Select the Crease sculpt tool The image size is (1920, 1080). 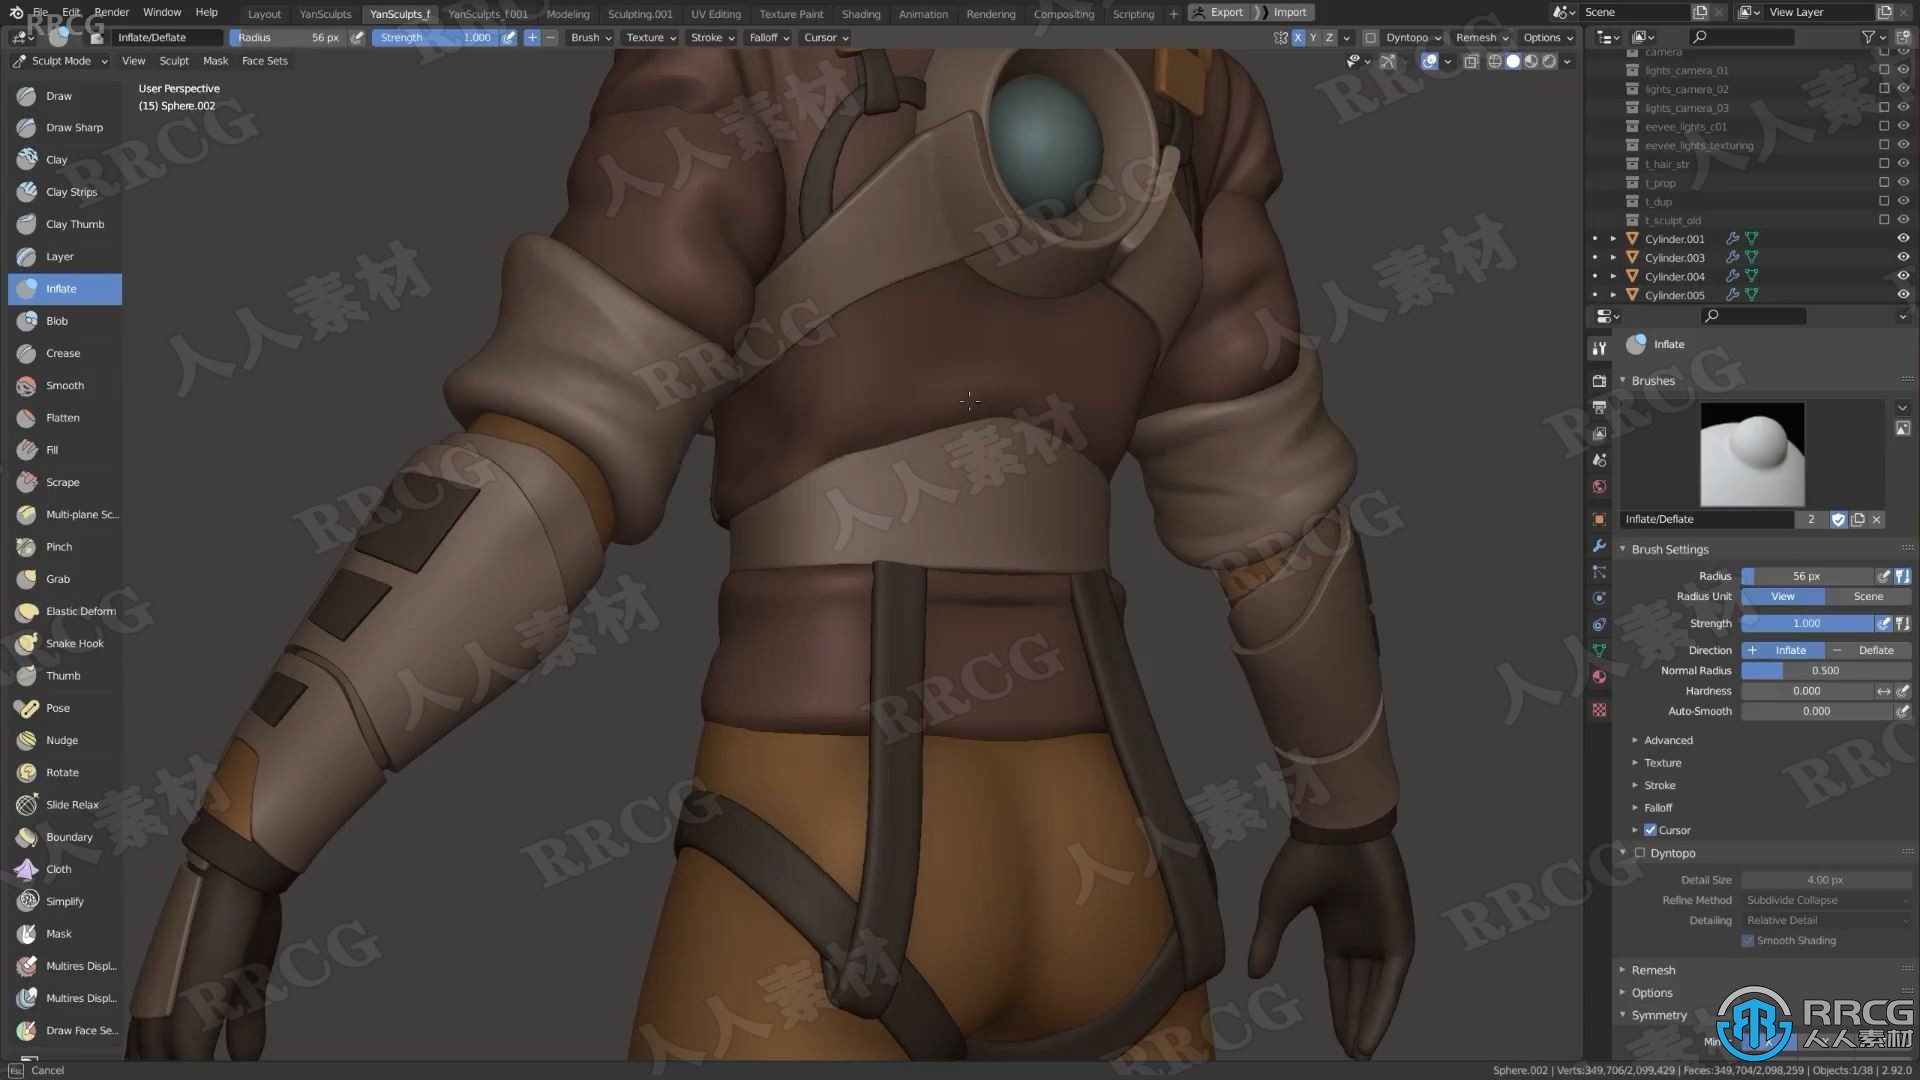pos(62,352)
